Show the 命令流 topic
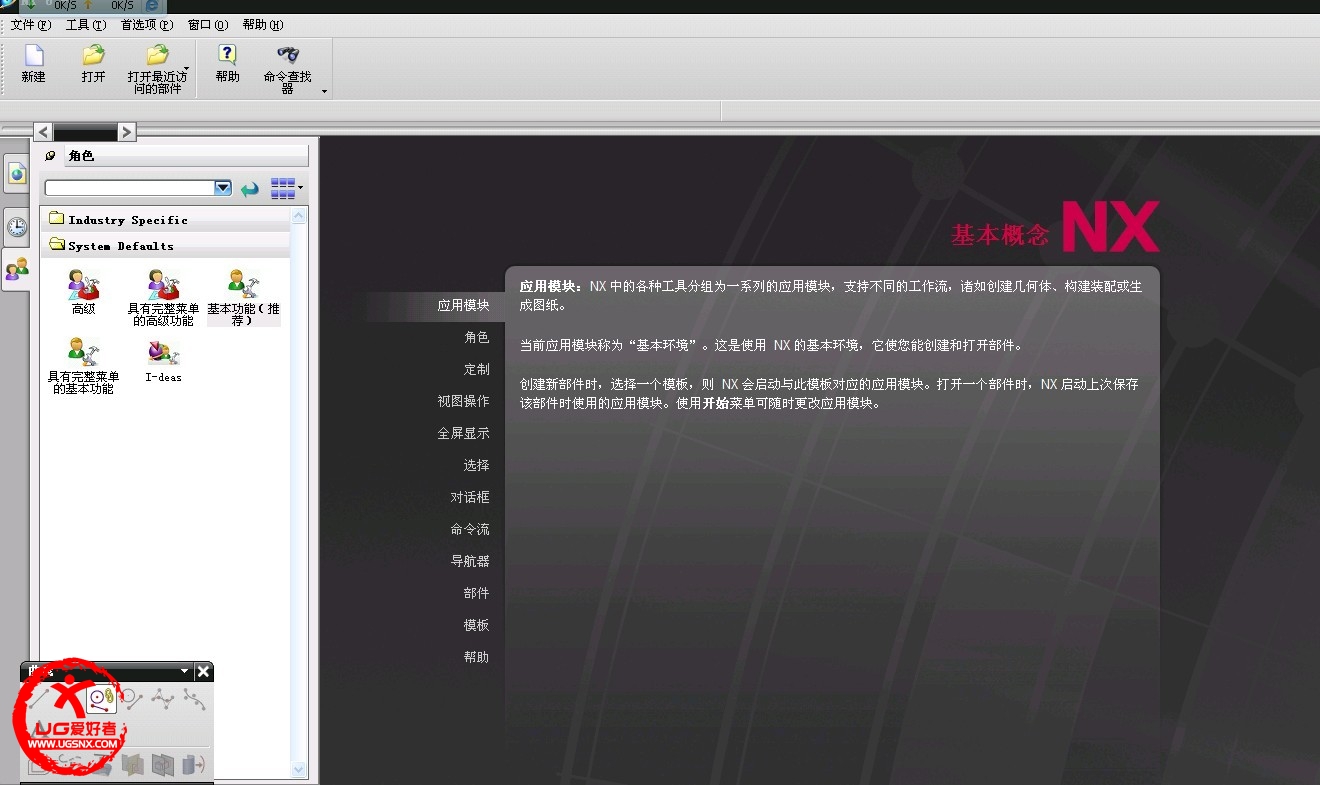 (x=470, y=530)
